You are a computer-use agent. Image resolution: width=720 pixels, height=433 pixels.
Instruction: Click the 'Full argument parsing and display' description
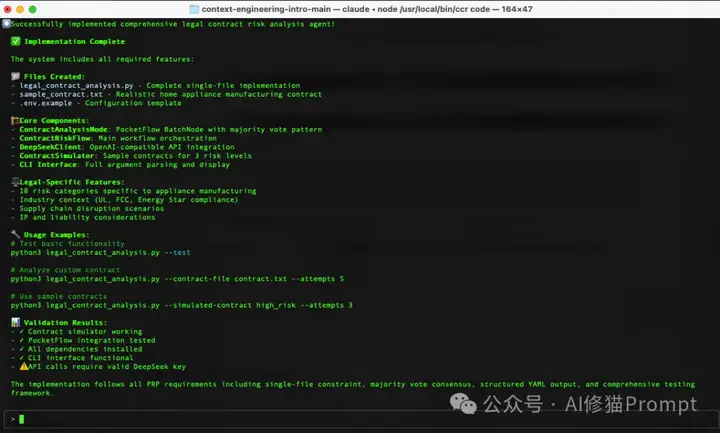coord(158,164)
